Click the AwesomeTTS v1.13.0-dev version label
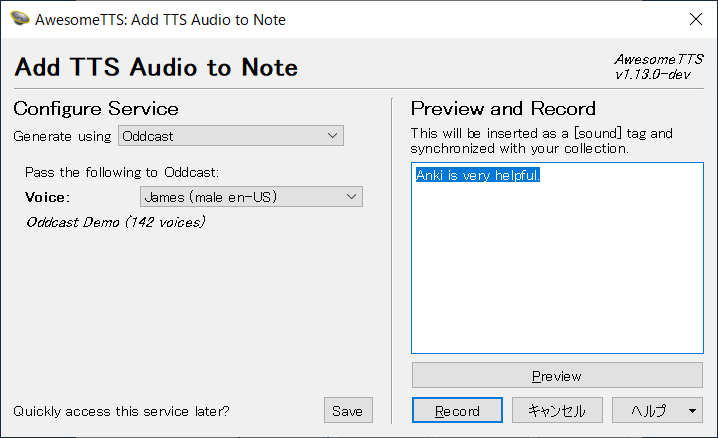The width and height of the screenshot is (718, 438). [658, 67]
